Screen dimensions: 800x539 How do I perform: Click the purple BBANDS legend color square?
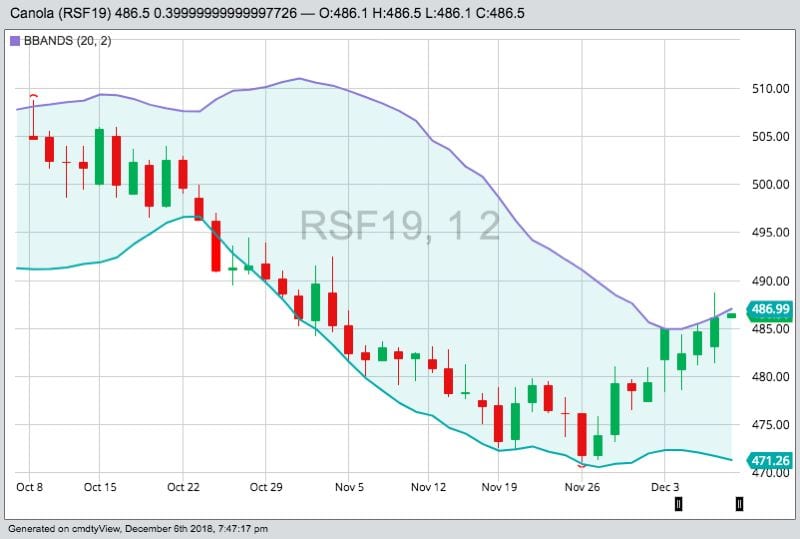[15, 41]
